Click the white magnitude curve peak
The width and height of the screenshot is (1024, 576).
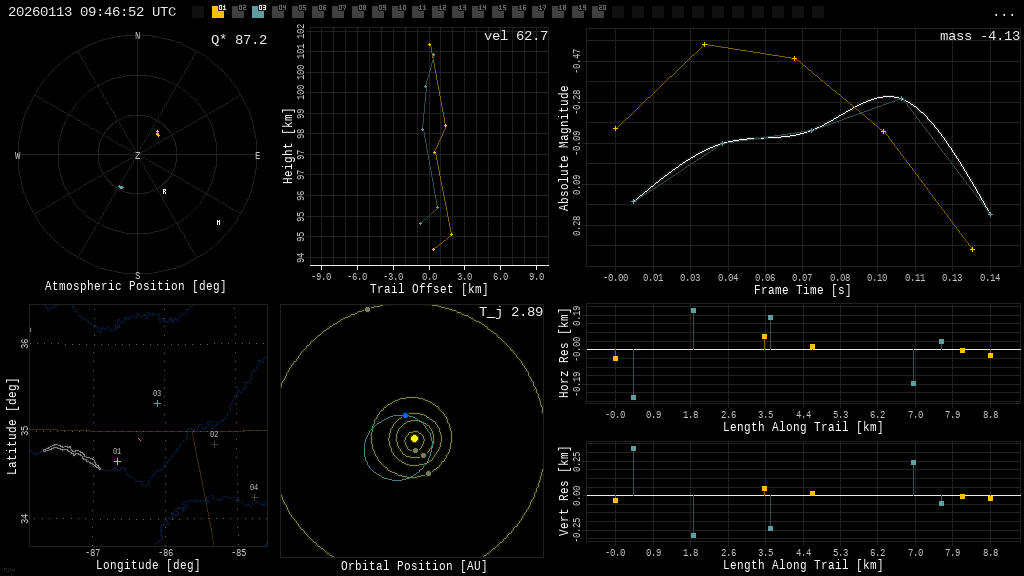point(889,96)
